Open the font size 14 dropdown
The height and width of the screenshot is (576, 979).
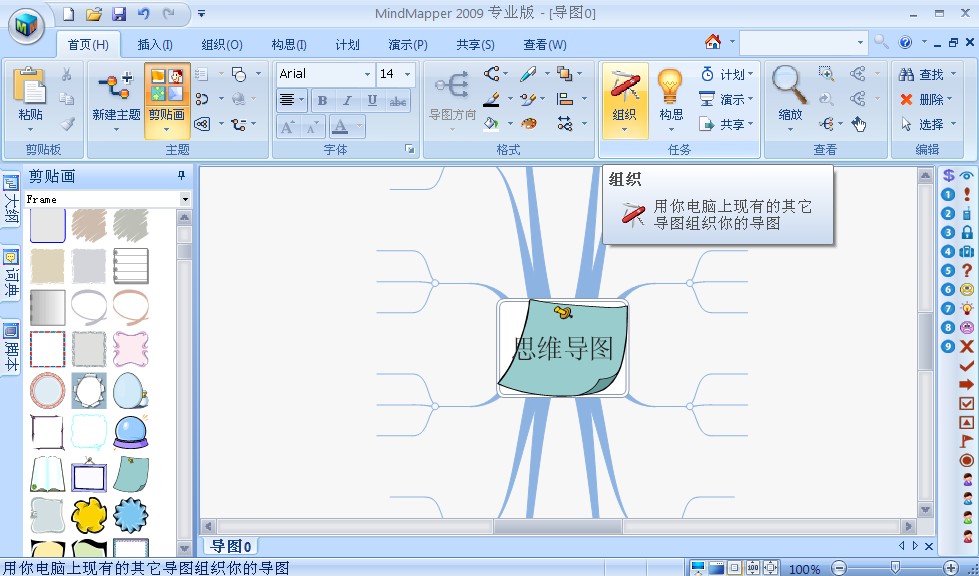point(408,74)
